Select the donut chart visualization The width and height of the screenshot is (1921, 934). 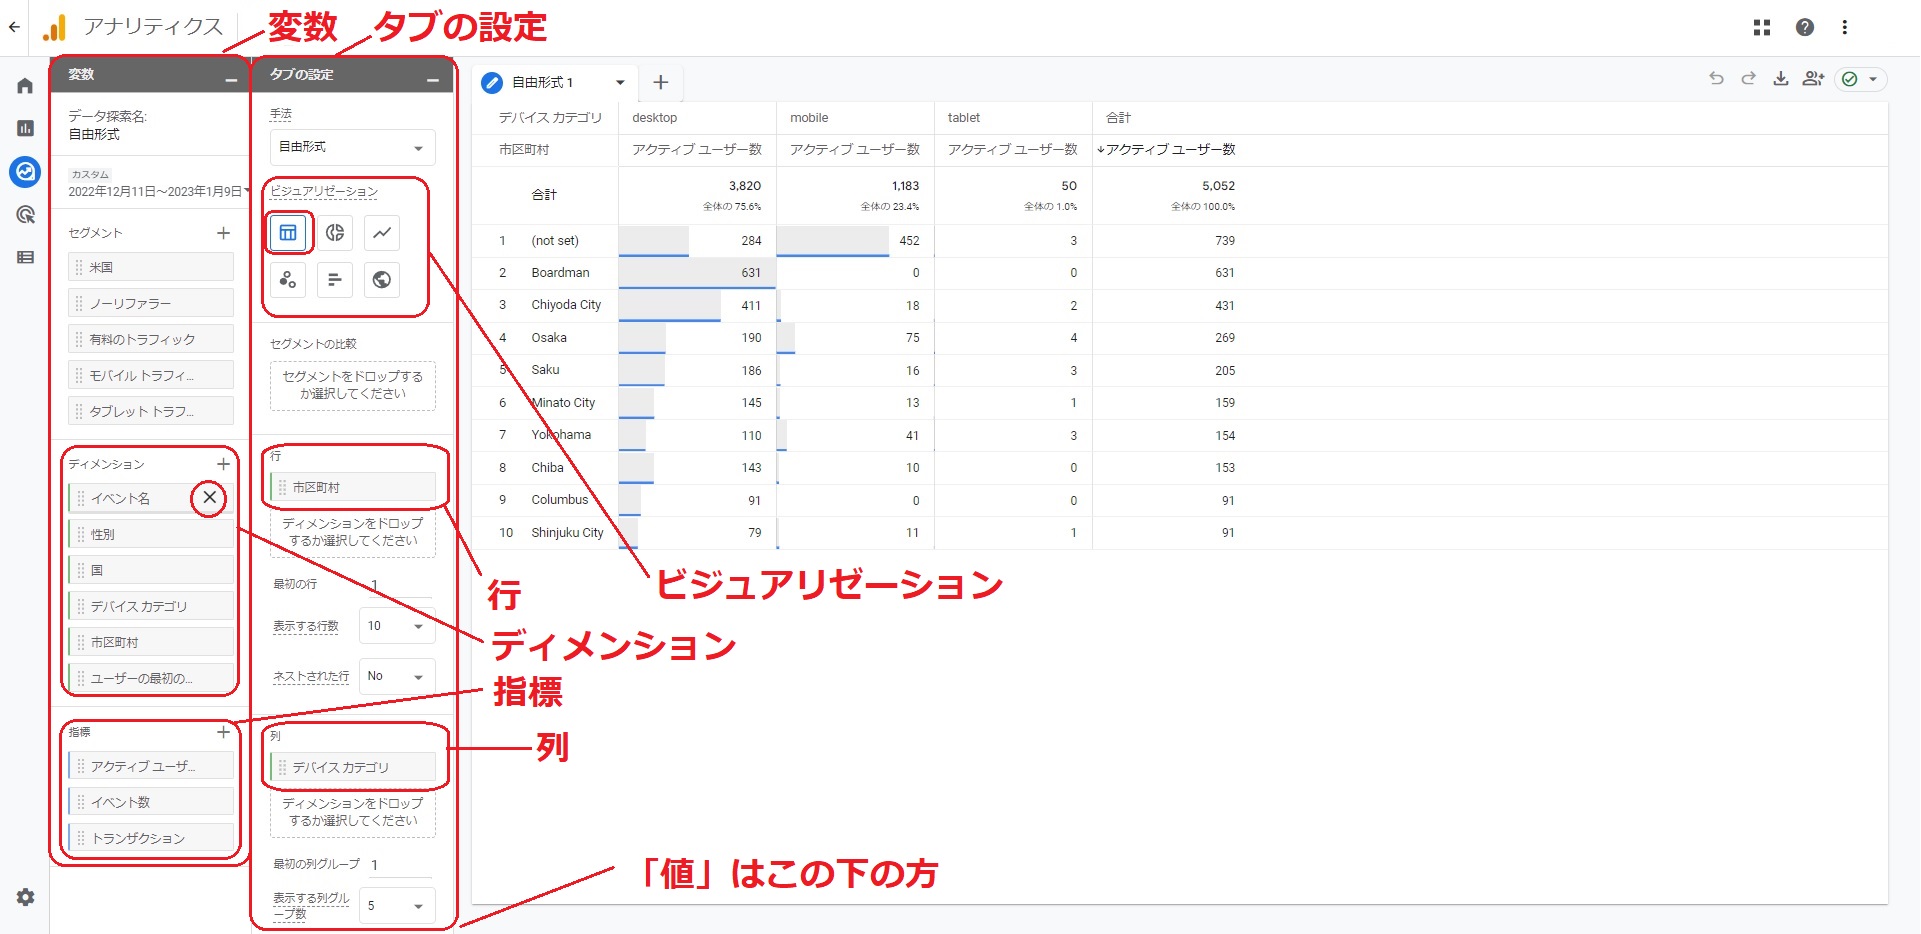click(x=335, y=233)
